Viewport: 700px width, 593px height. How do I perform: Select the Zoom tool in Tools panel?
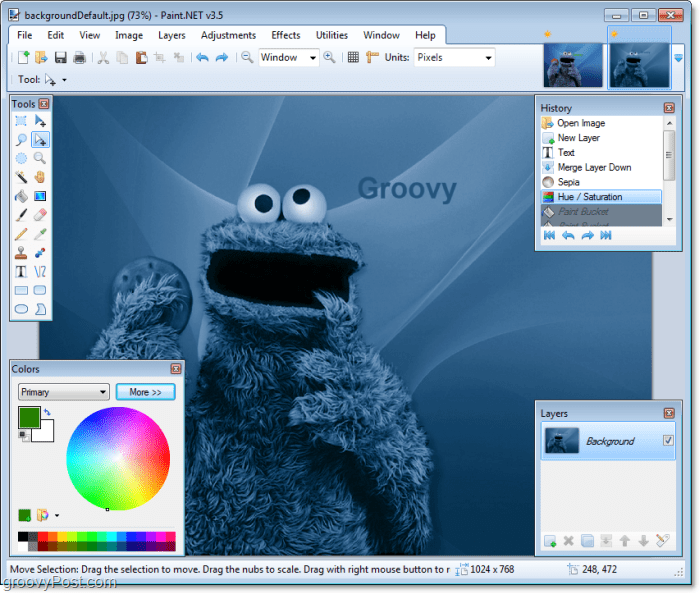(x=40, y=159)
